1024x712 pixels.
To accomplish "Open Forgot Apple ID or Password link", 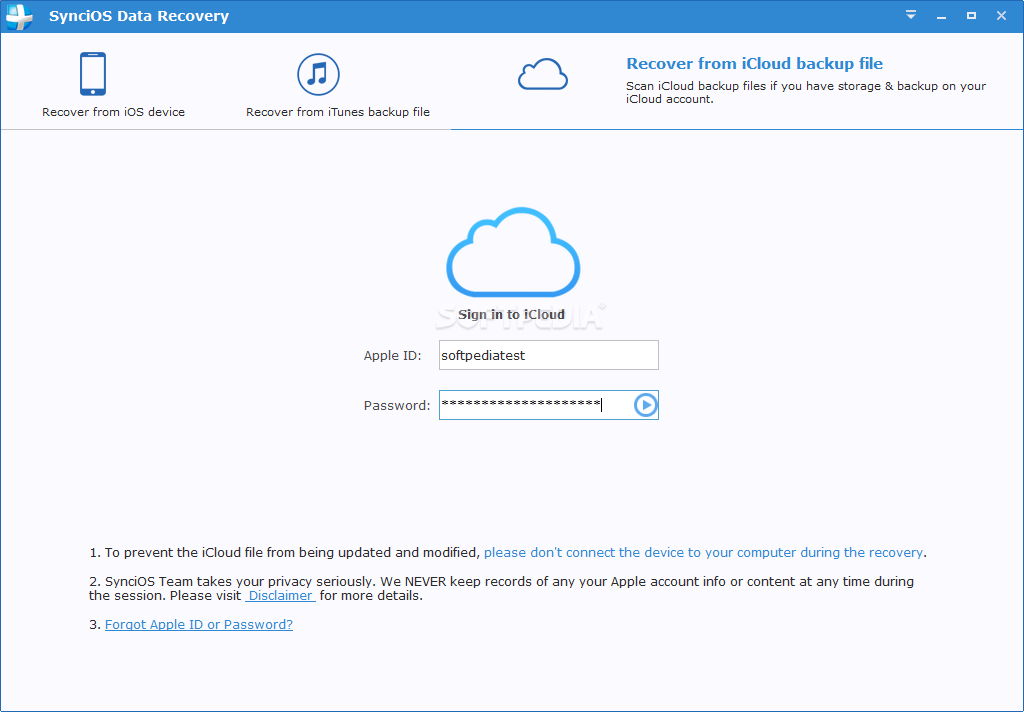I will (x=199, y=624).
